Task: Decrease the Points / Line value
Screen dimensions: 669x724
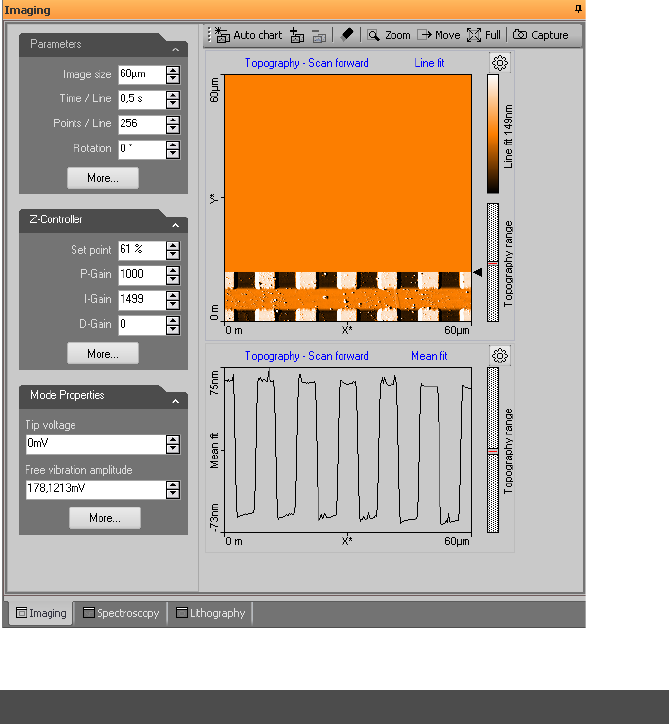Action: pyautogui.click(x=173, y=129)
